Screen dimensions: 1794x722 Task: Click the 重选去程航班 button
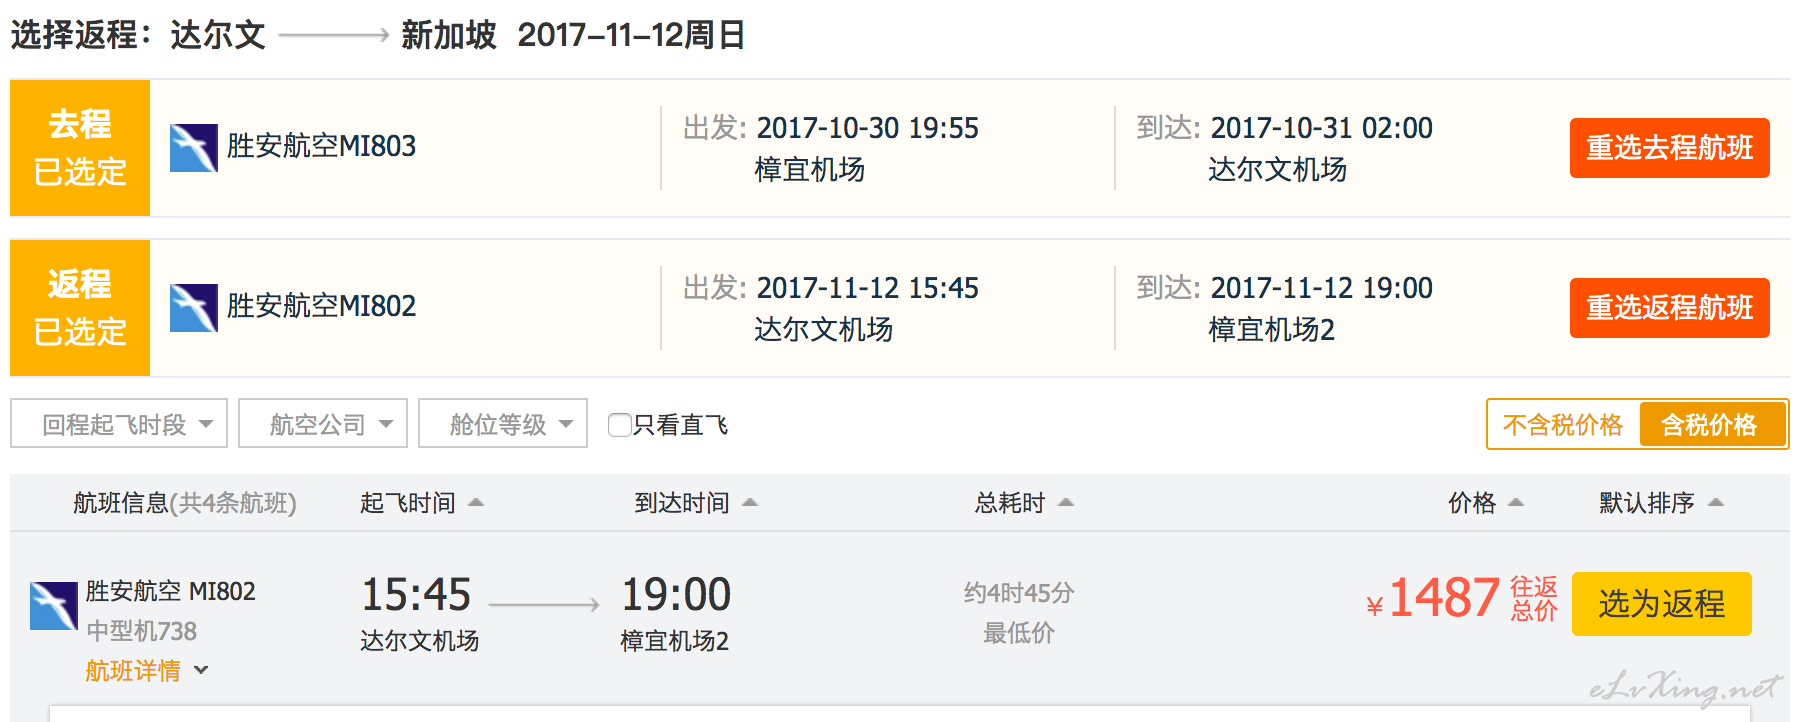[x=1670, y=148]
